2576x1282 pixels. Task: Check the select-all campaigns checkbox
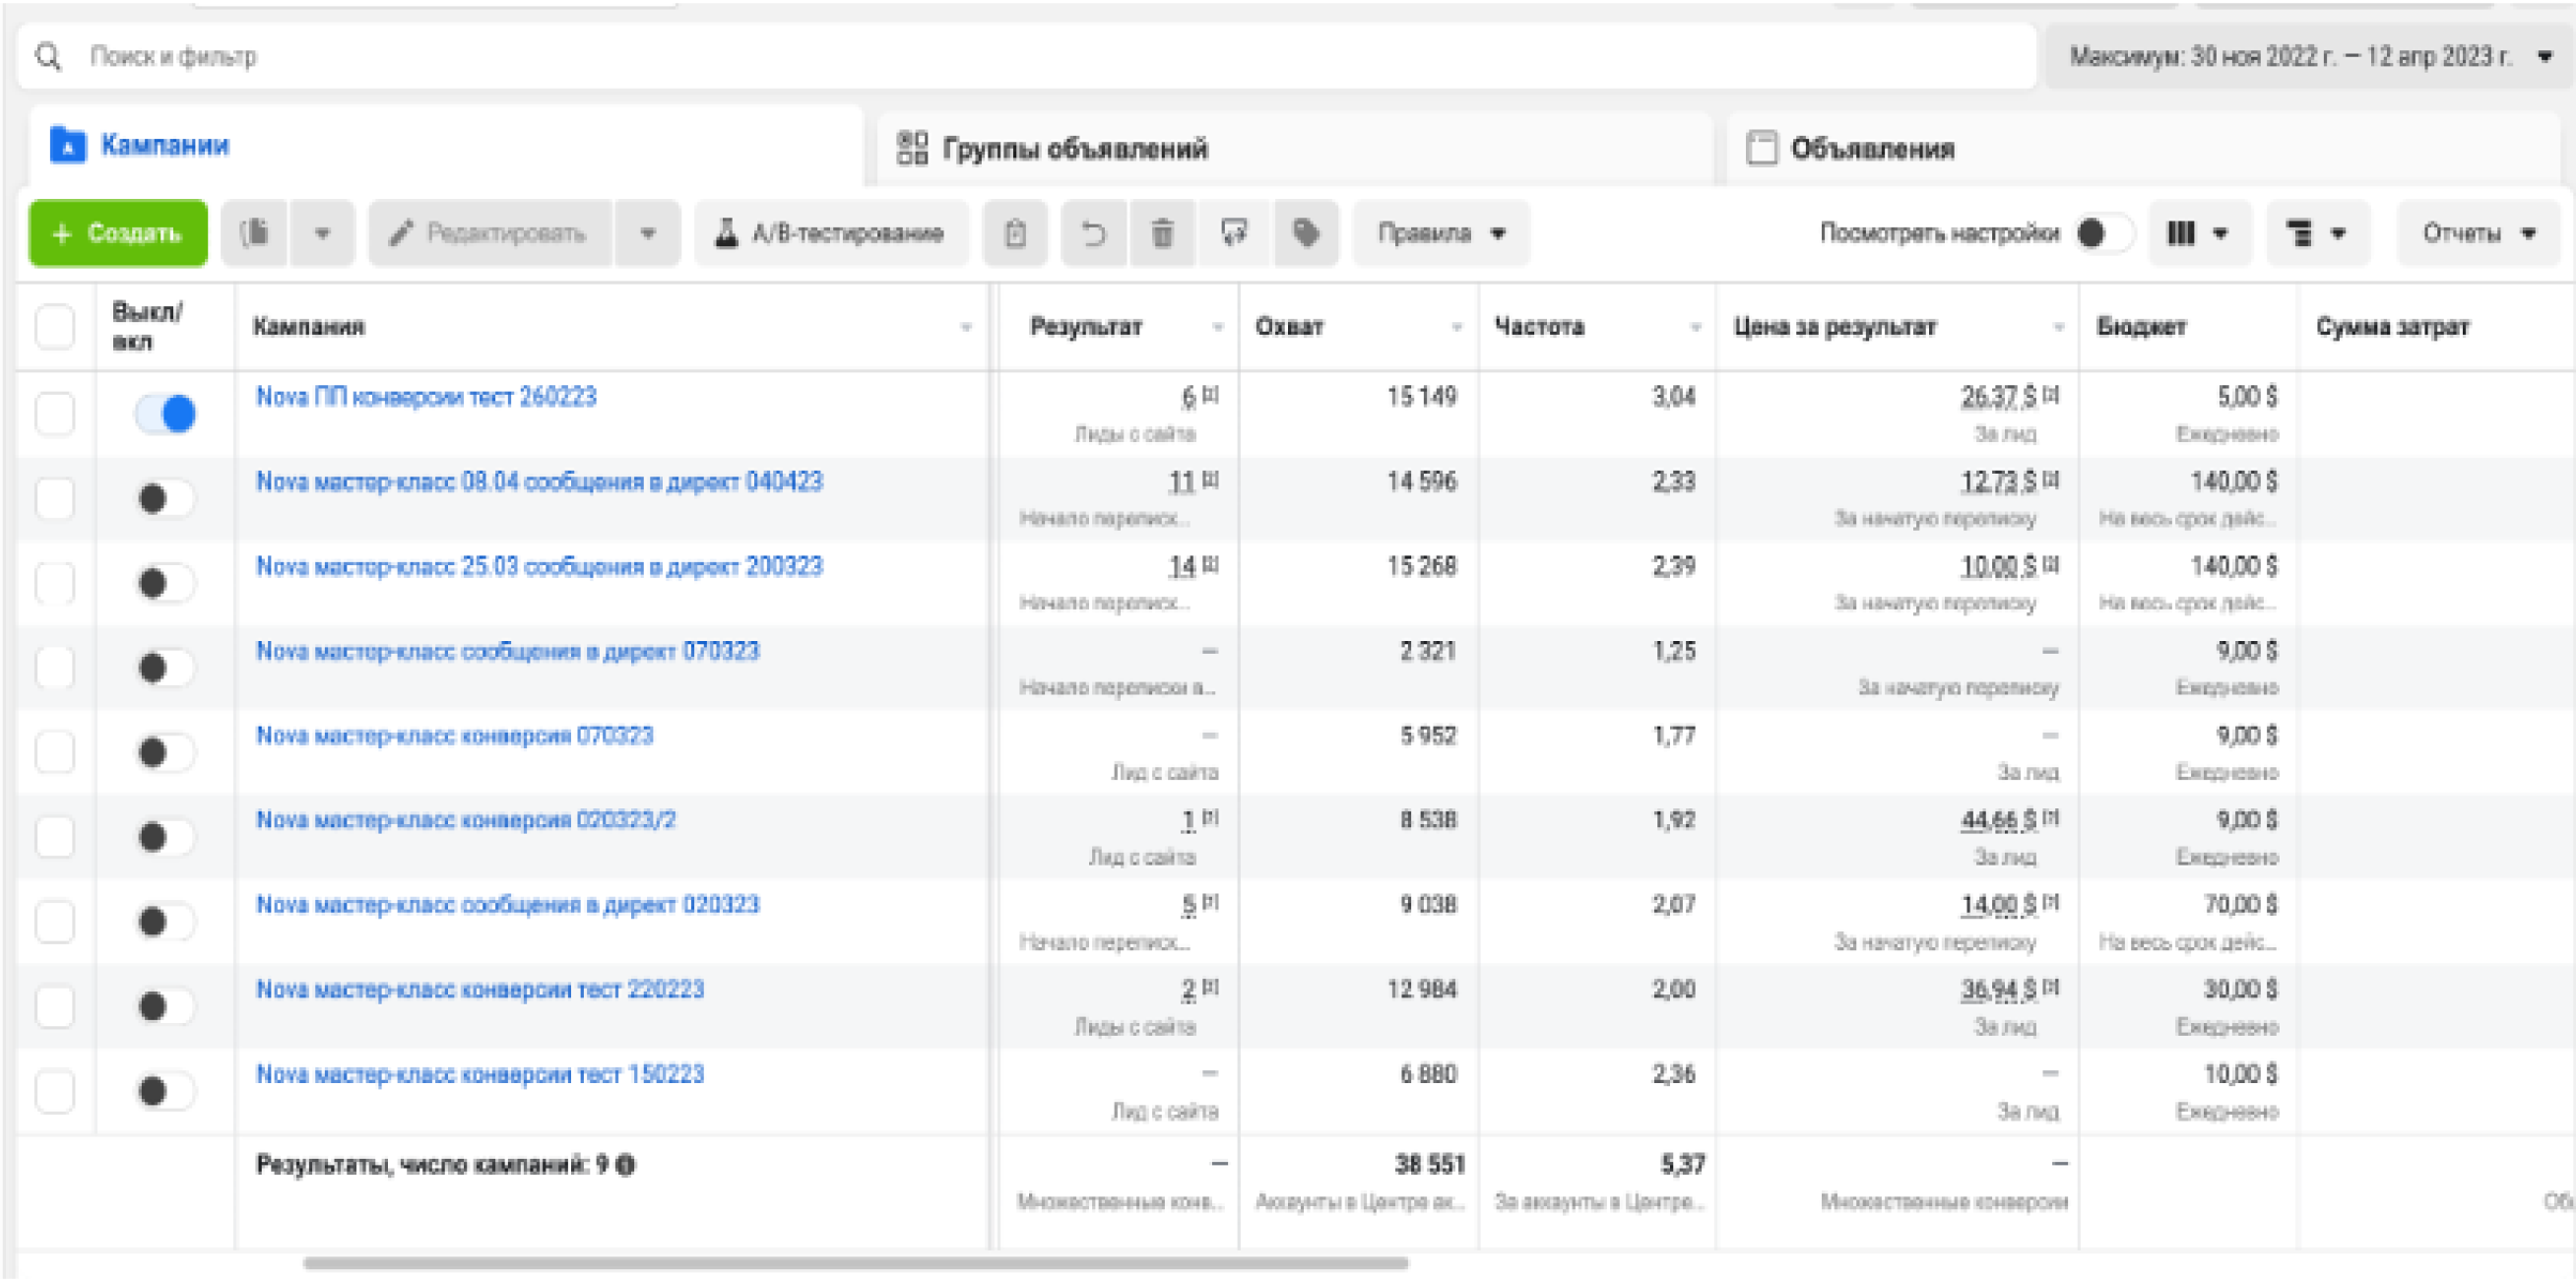point(55,327)
